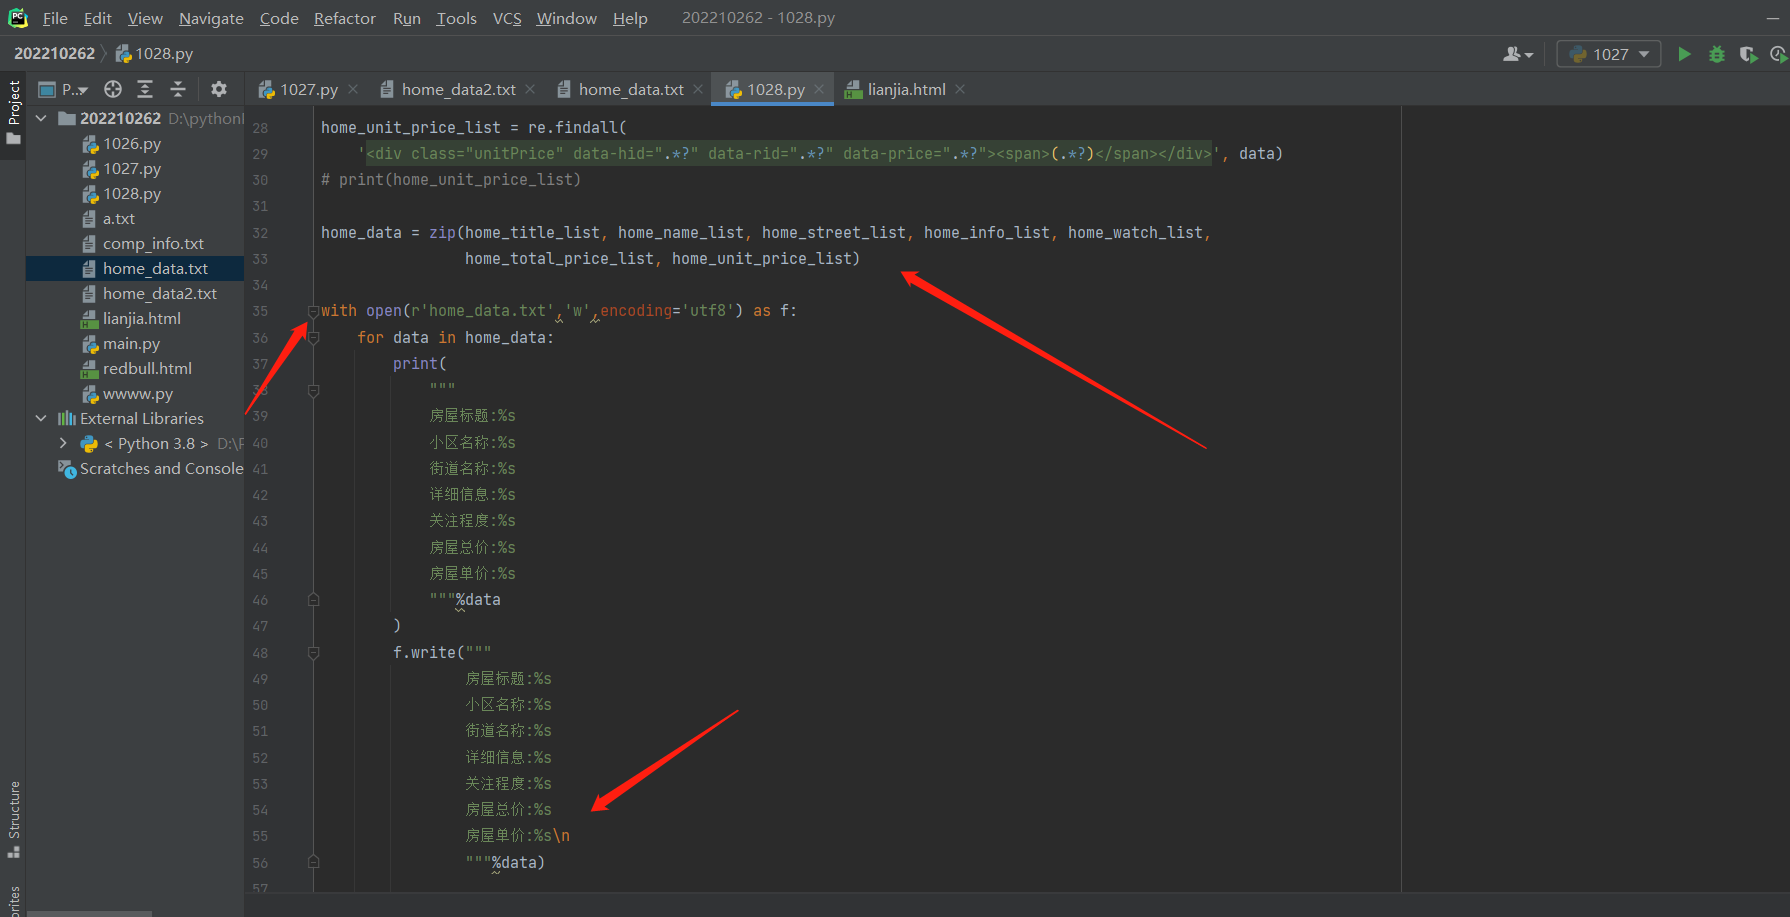The height and width of the screenshot is (917, 1790).
Task: Open the Window menu
Action: [x=566, y=18]
